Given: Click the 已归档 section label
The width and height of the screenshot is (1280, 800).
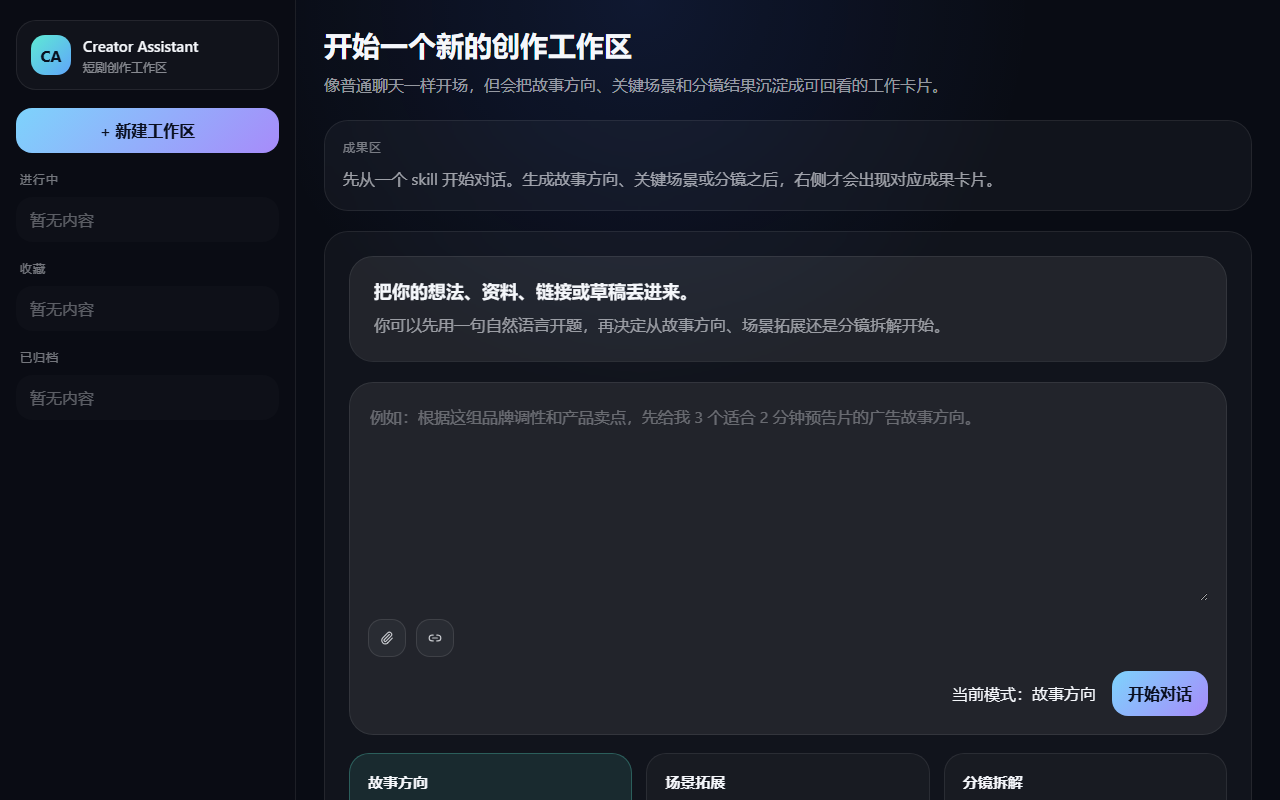Looking at the screenshot, I should 39,358.
